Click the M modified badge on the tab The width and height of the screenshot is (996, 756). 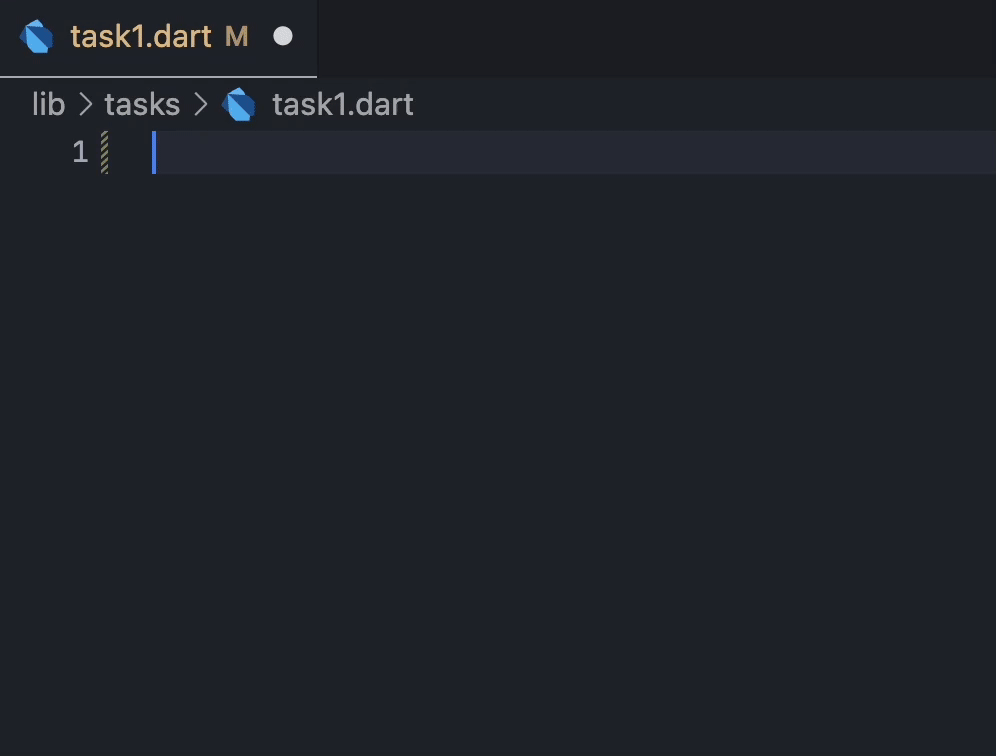click(x=236, y=37)
